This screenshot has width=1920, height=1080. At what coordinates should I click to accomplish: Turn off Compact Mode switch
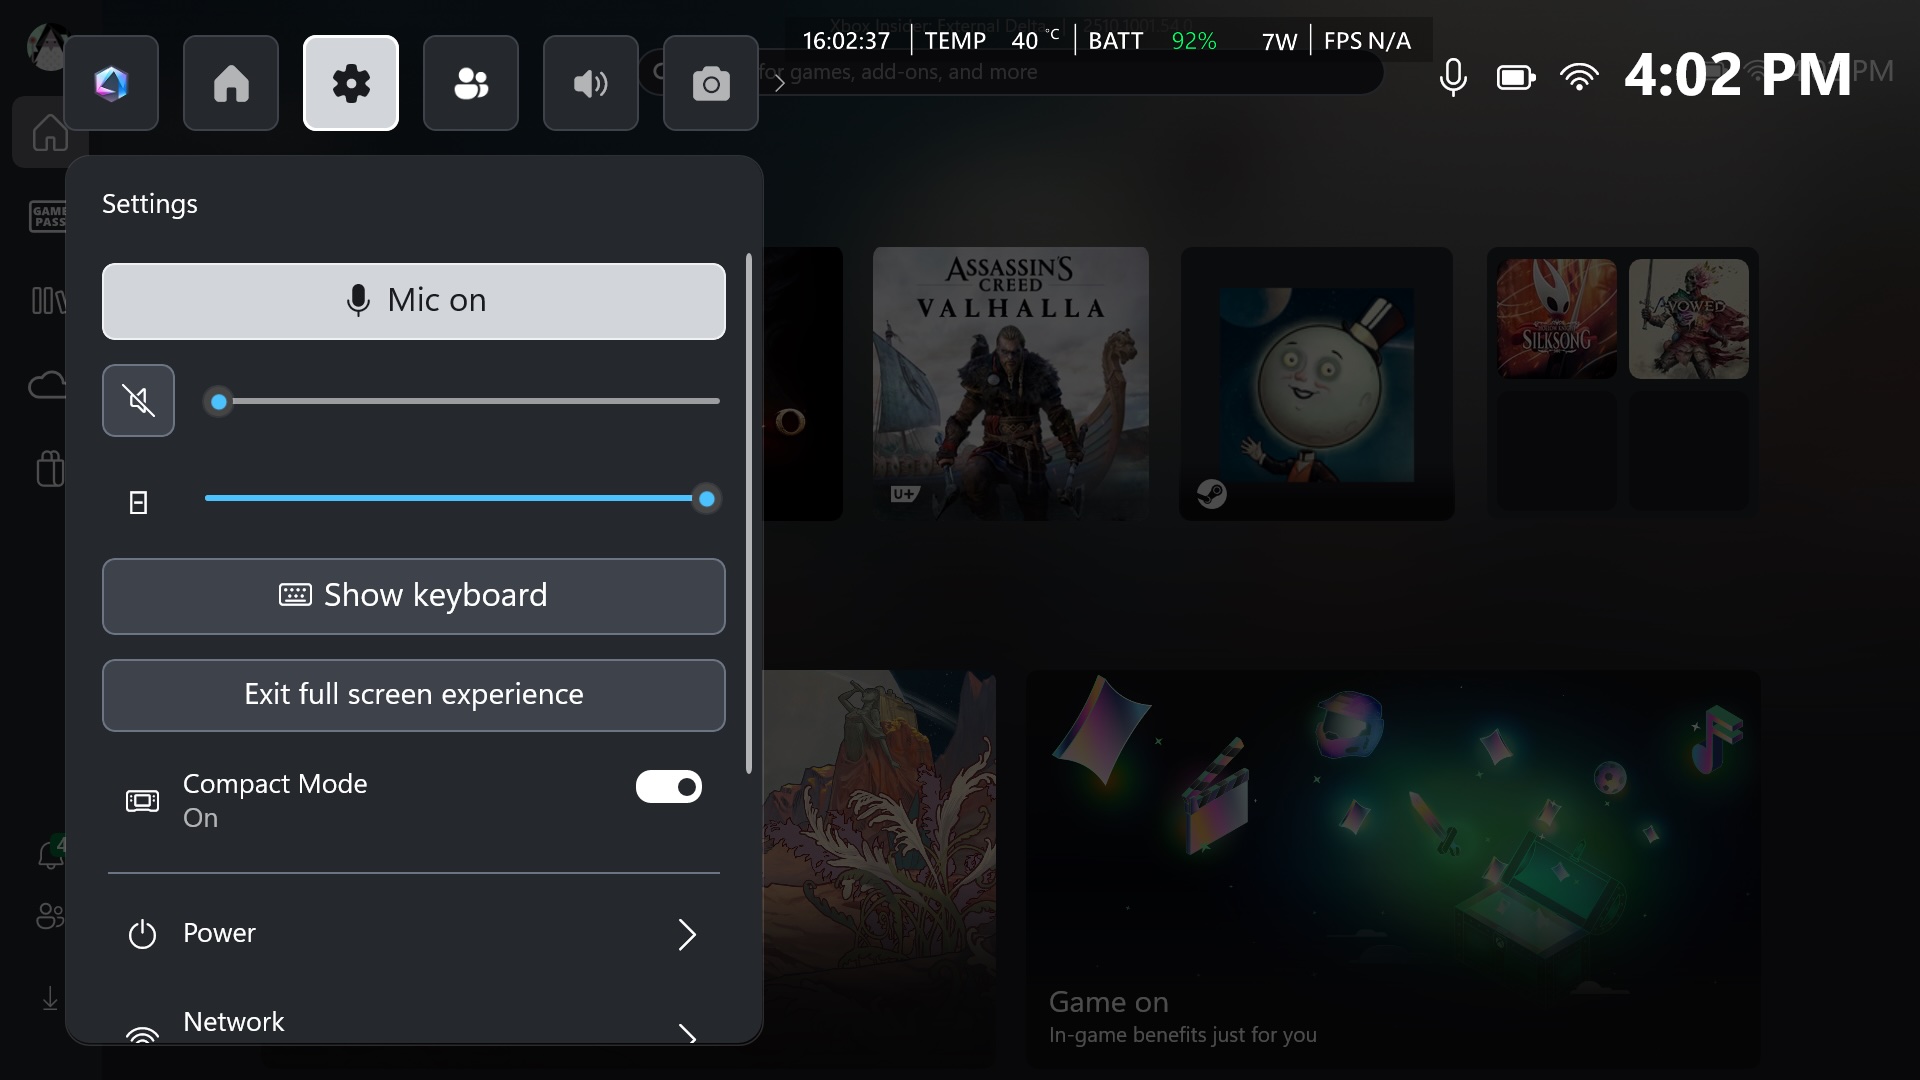tap(668, 786)
